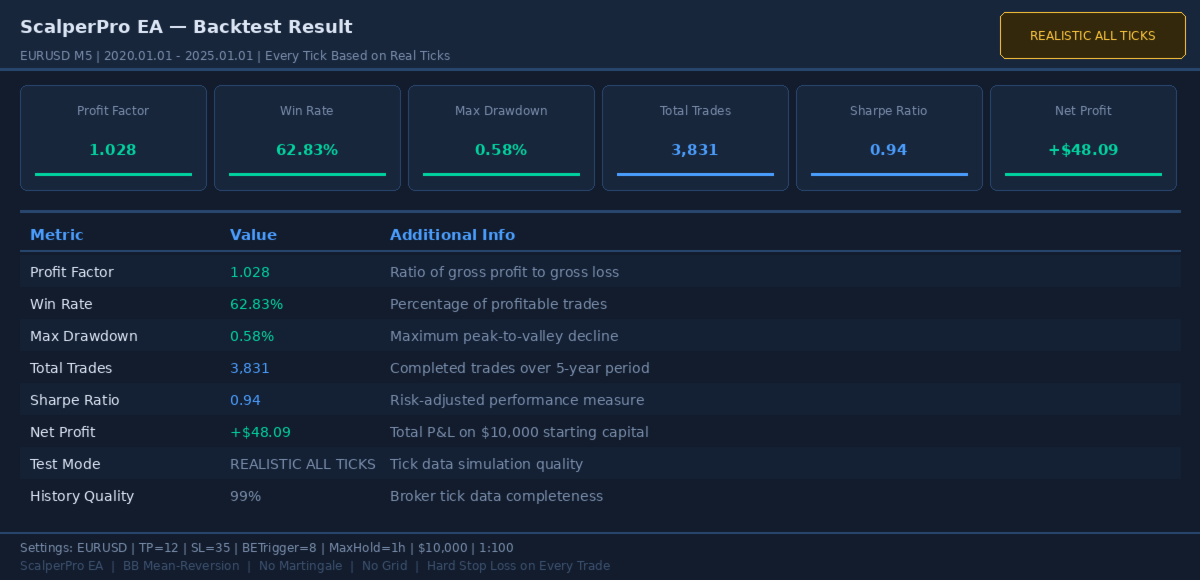Click the 1.028 value in the table's Profit Factor row
This screenshot has width=1200, height=580.
click(x=250, y=272)
